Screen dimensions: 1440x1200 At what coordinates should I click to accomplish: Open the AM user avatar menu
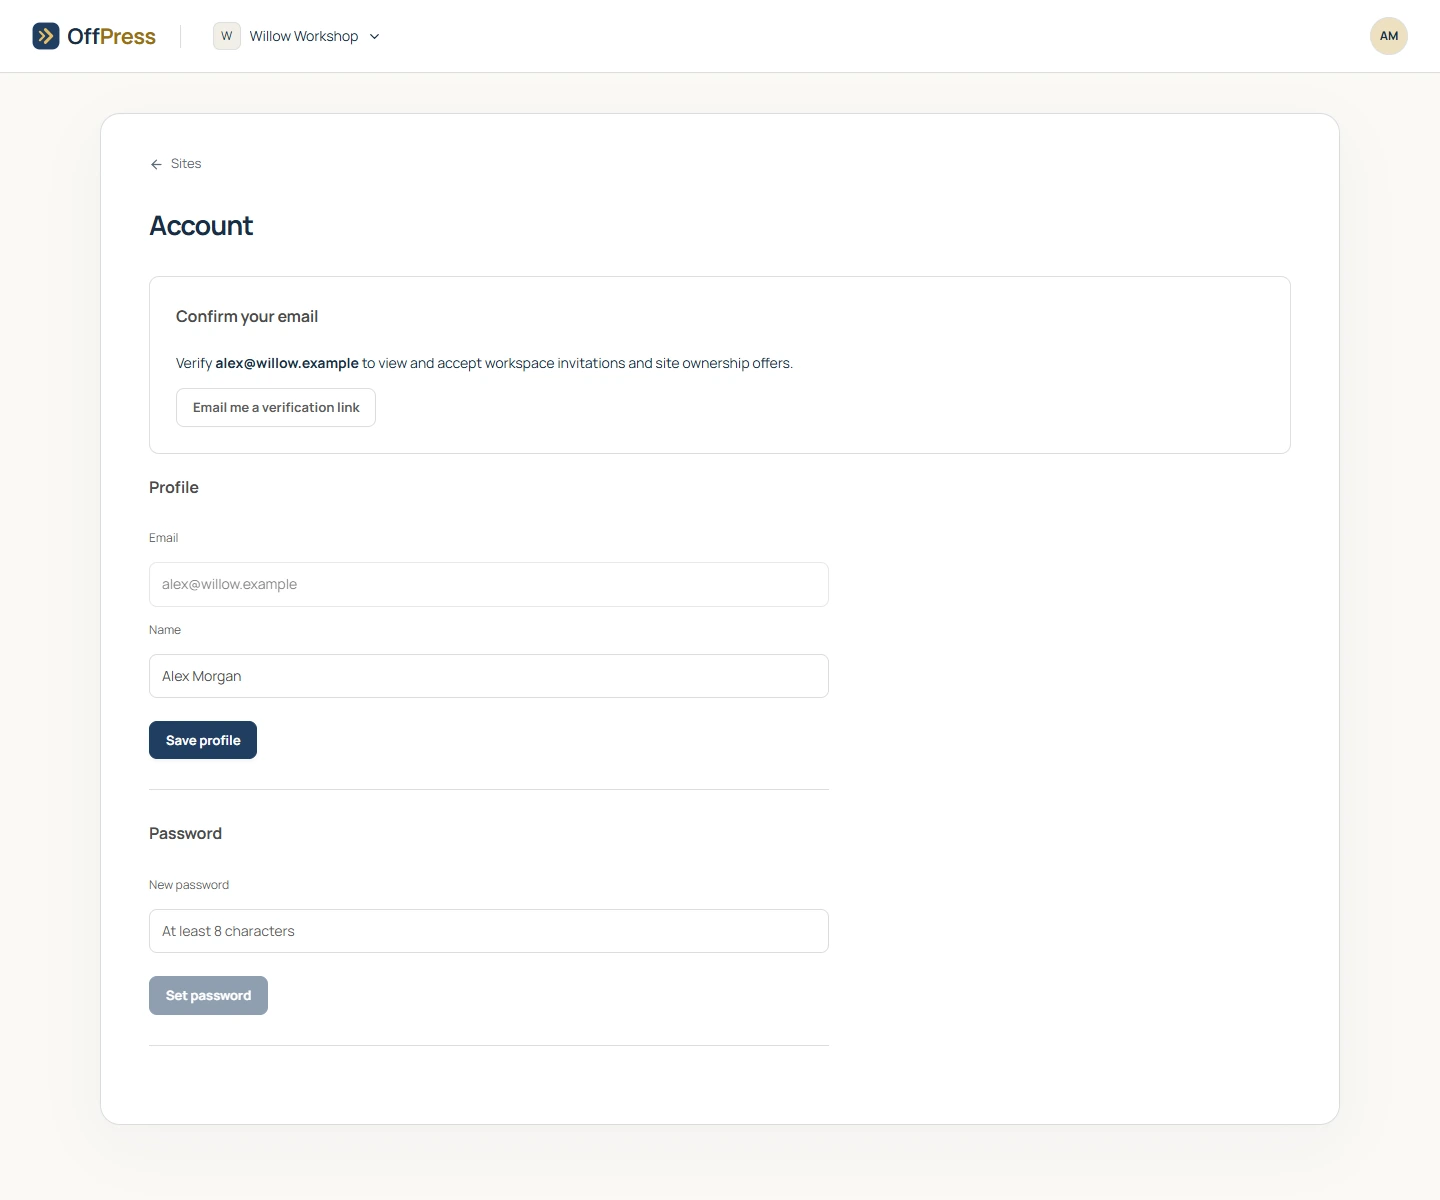point(1389,36)
